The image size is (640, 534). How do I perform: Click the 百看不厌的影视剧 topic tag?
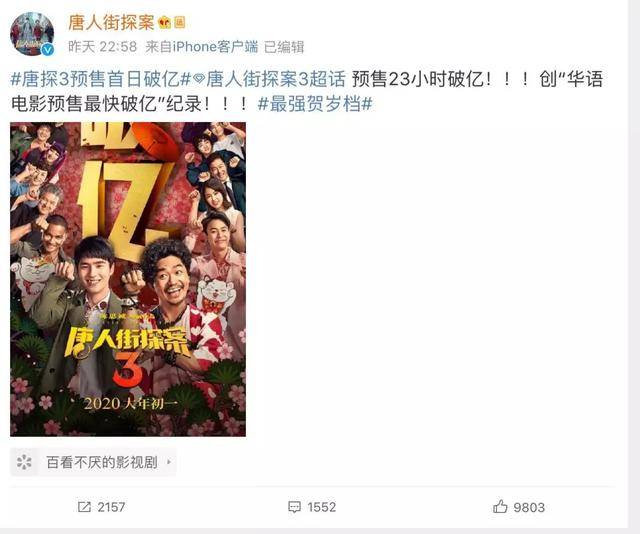point(102,462)
